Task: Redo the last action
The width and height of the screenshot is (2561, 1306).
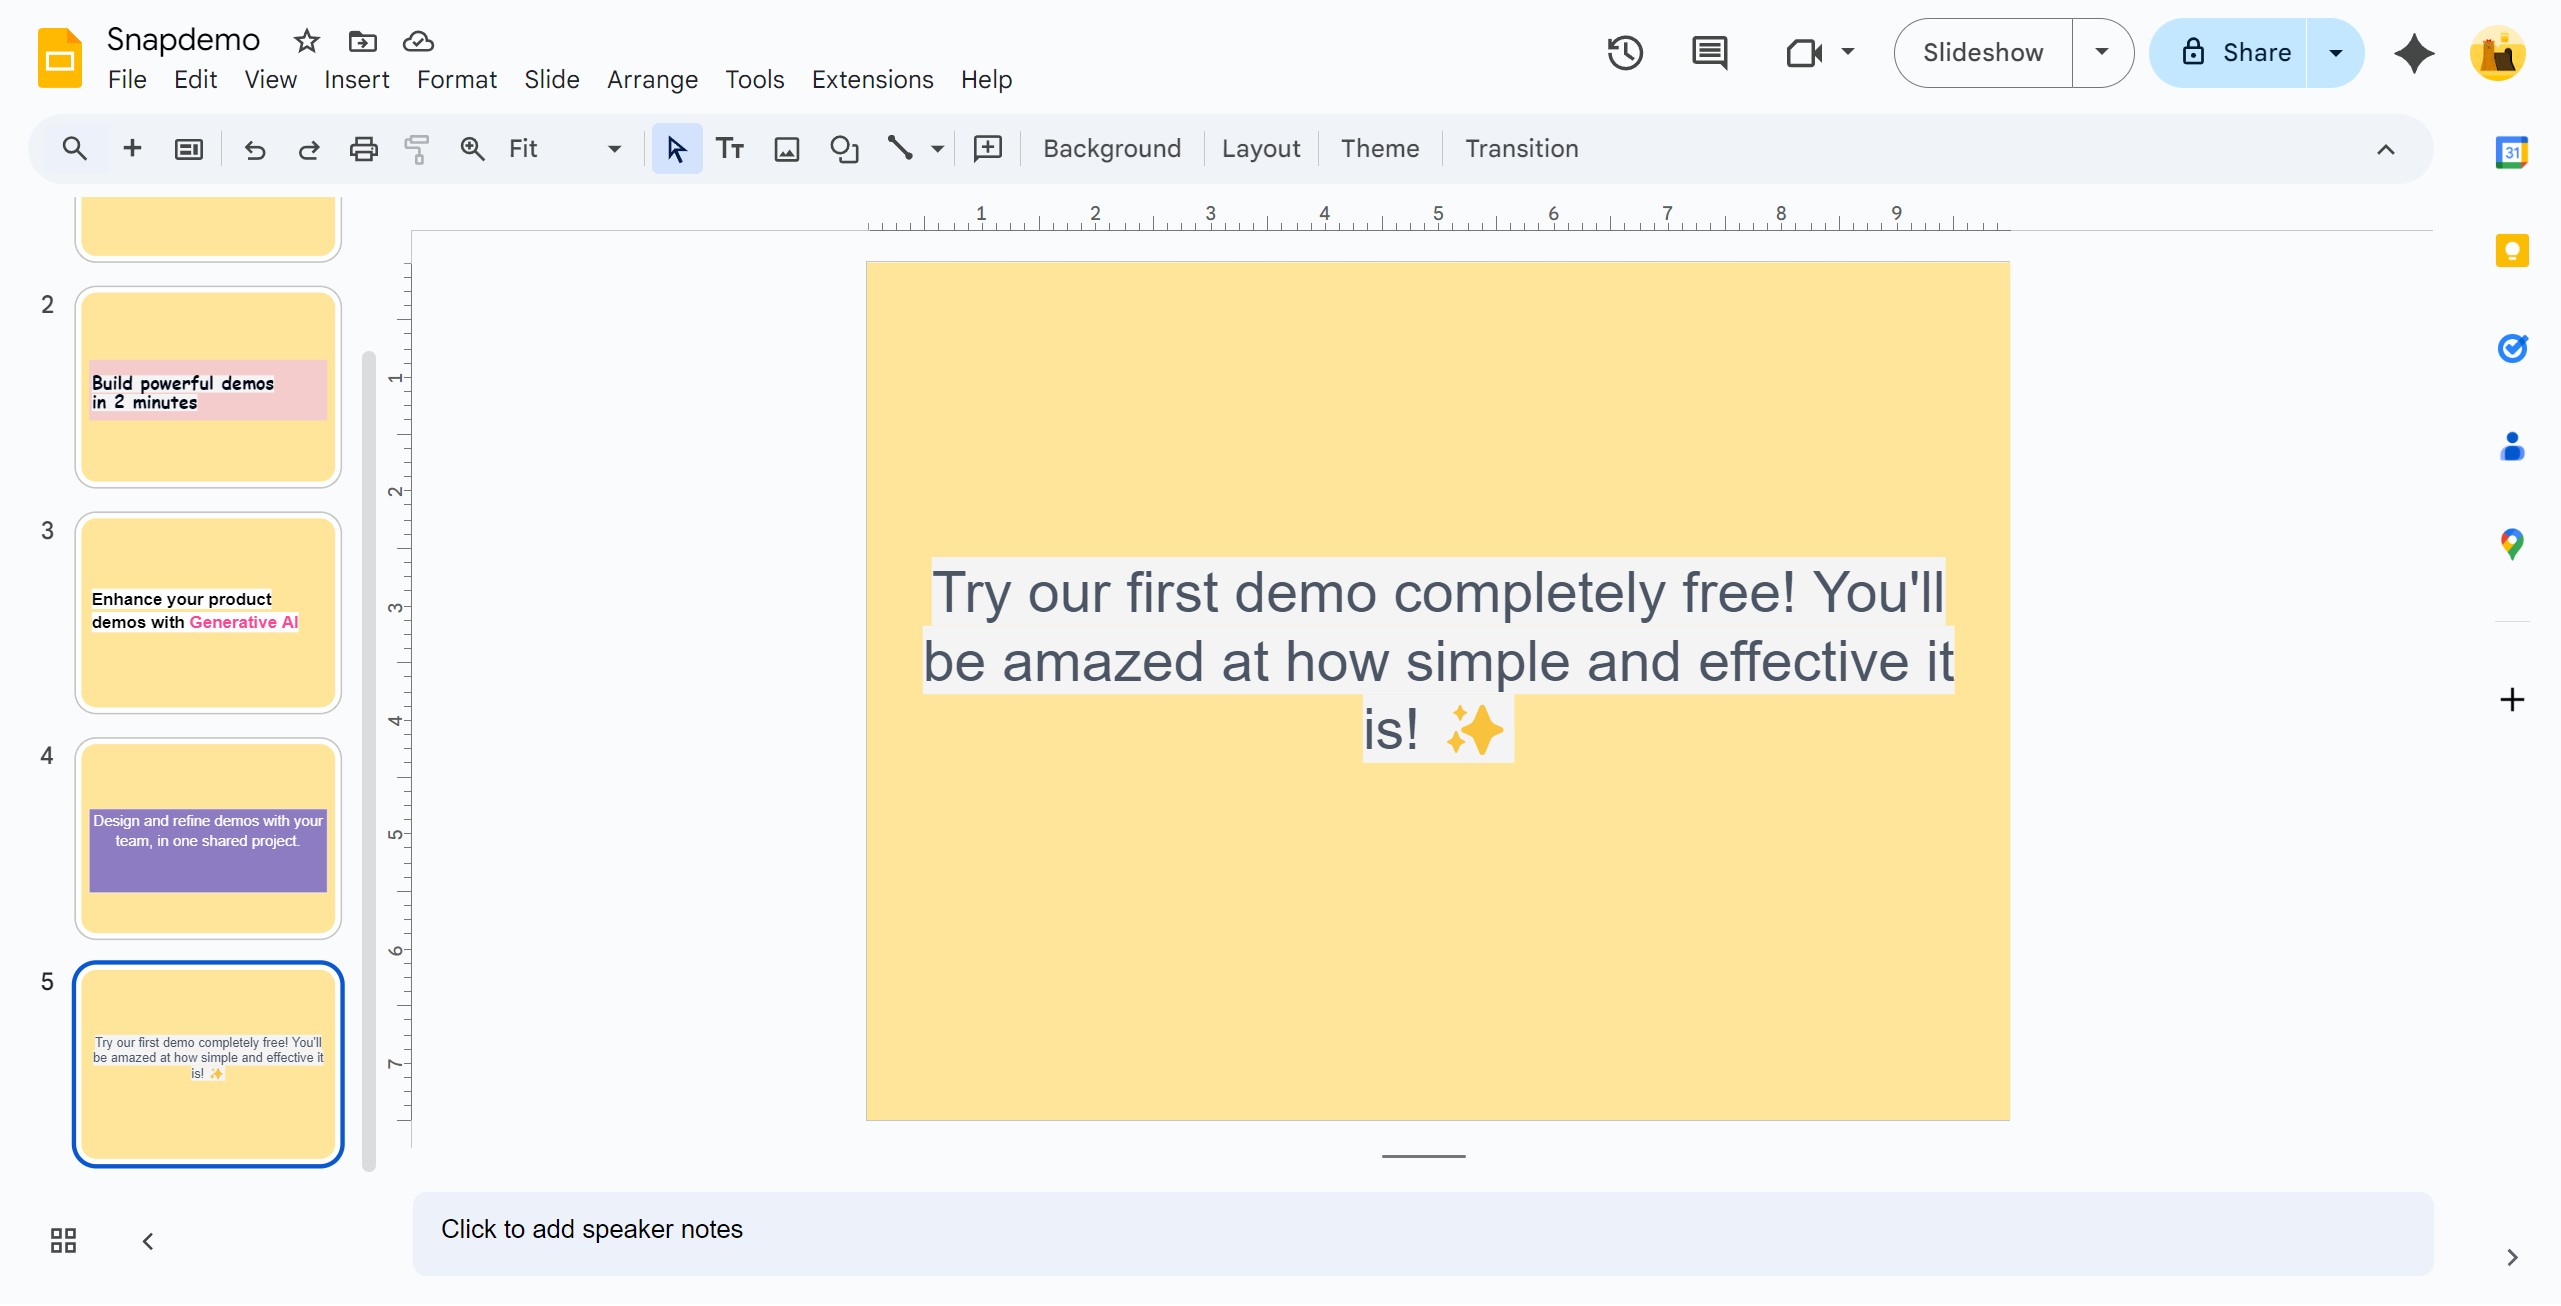Action: (x=309, y=149)
